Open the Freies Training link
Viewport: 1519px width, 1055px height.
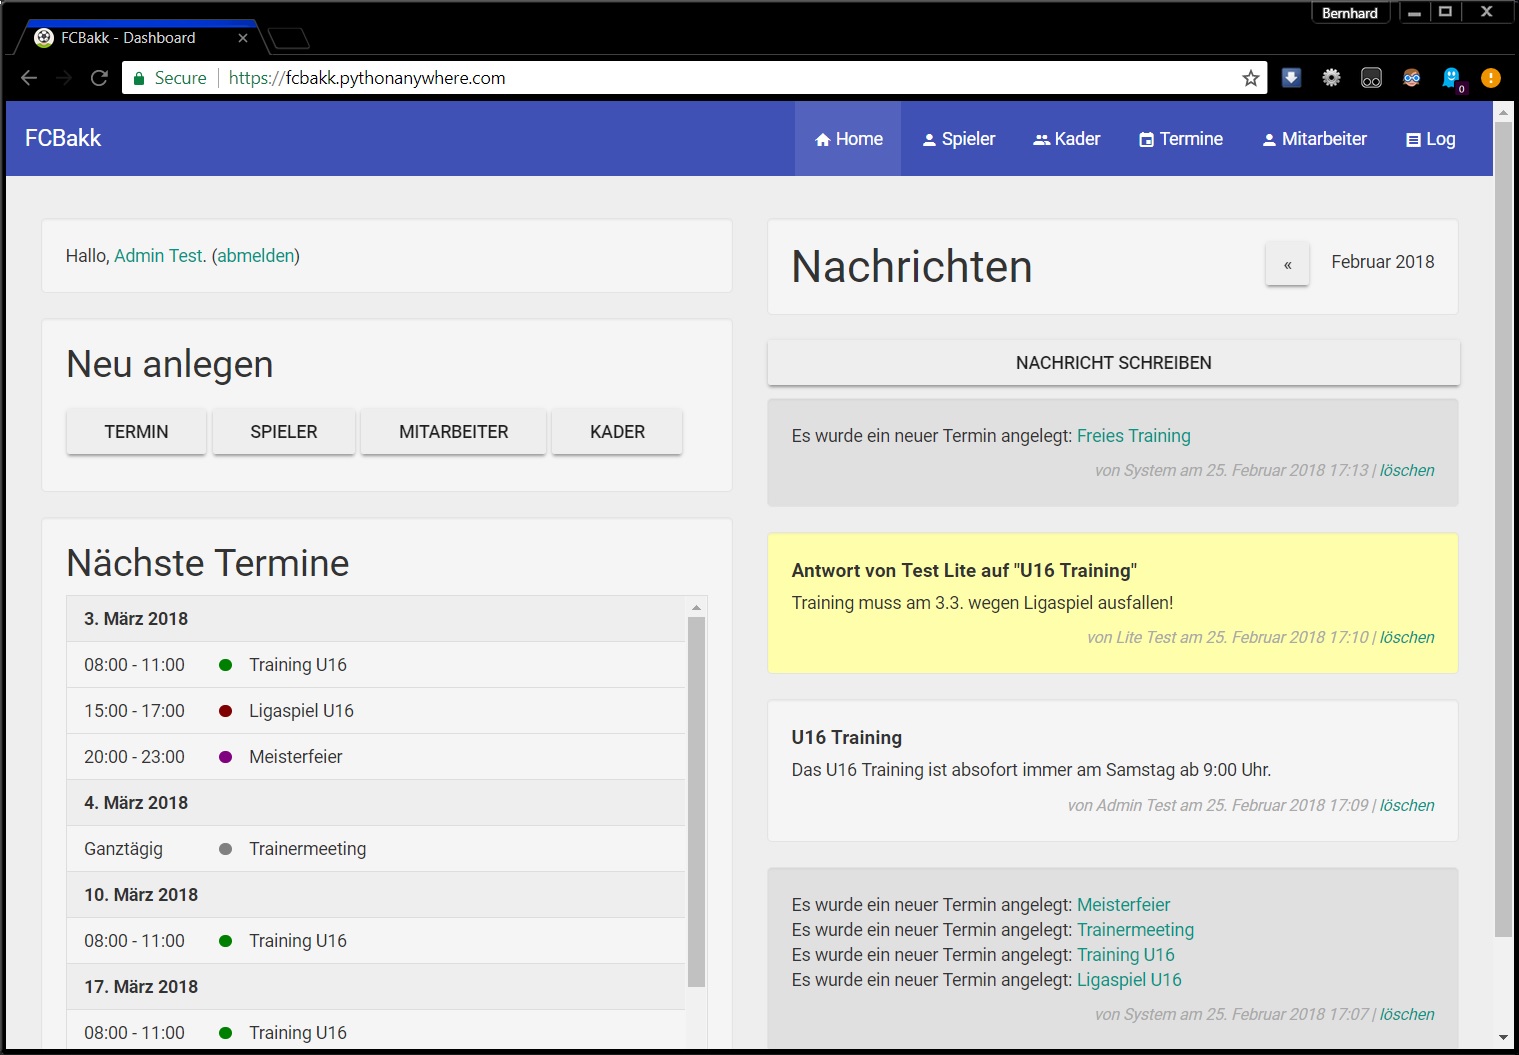(1133, 436)
